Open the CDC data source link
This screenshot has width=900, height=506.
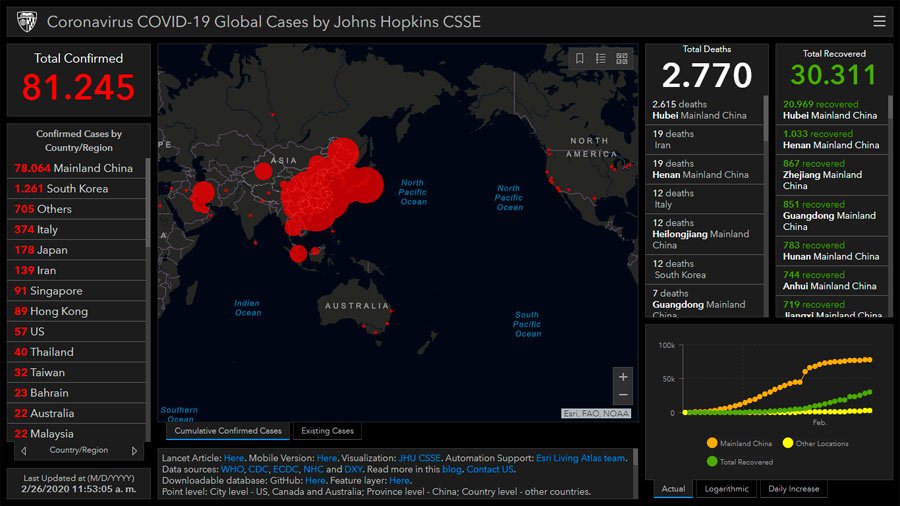(x=258, y=469)
